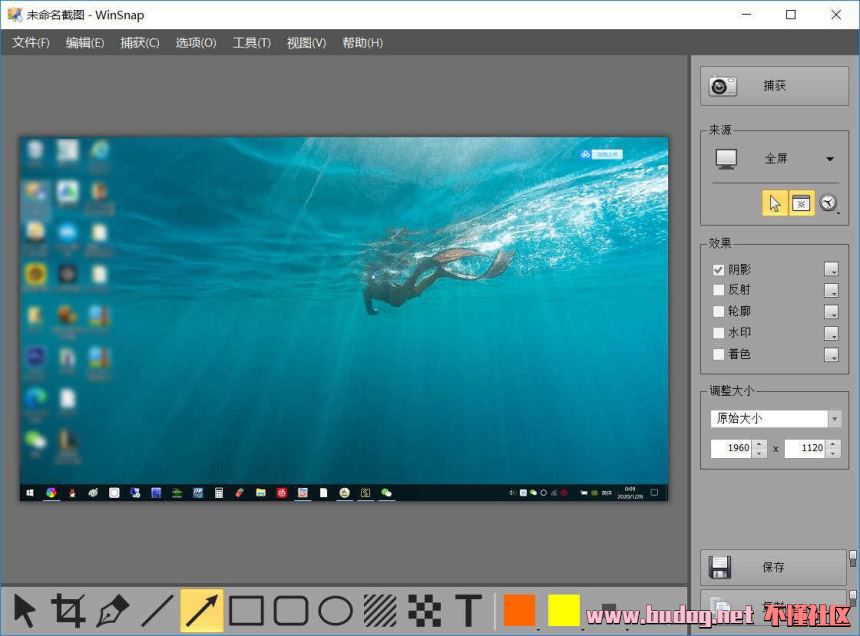
Task: Select the Crop tool
Action: point(69,610)
